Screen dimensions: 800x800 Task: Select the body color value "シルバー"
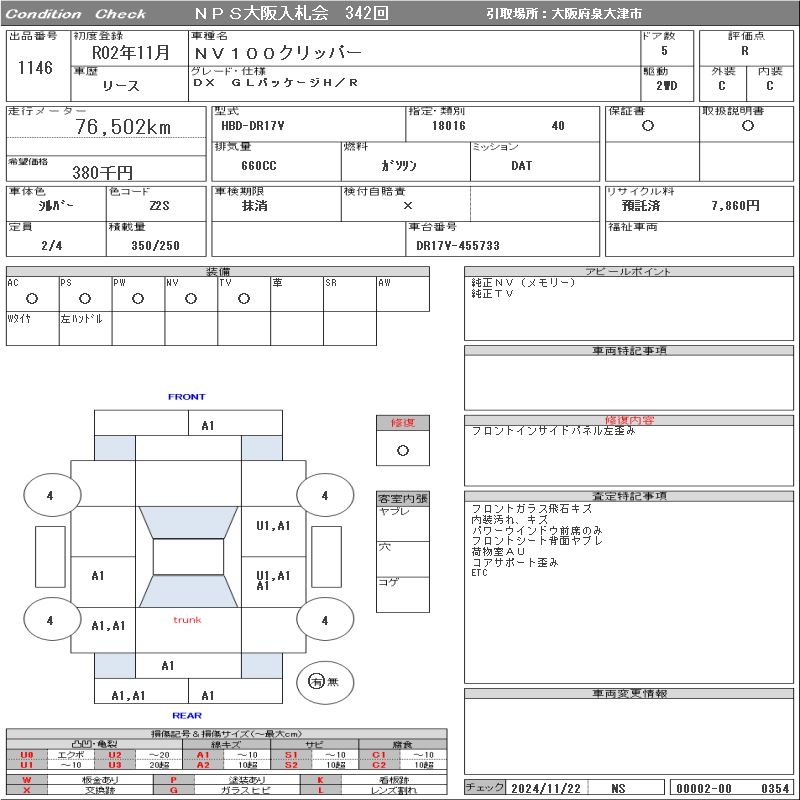click(56, 206)
